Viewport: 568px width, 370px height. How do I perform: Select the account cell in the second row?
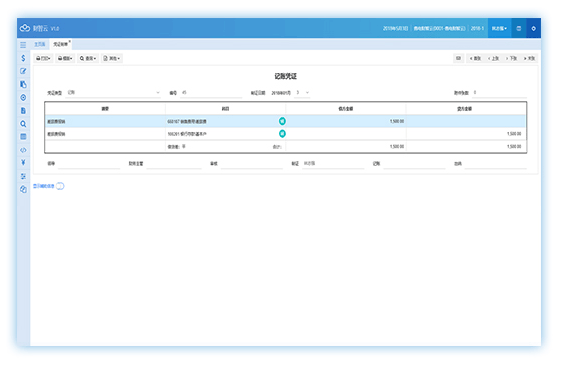[x=225, y=134]
